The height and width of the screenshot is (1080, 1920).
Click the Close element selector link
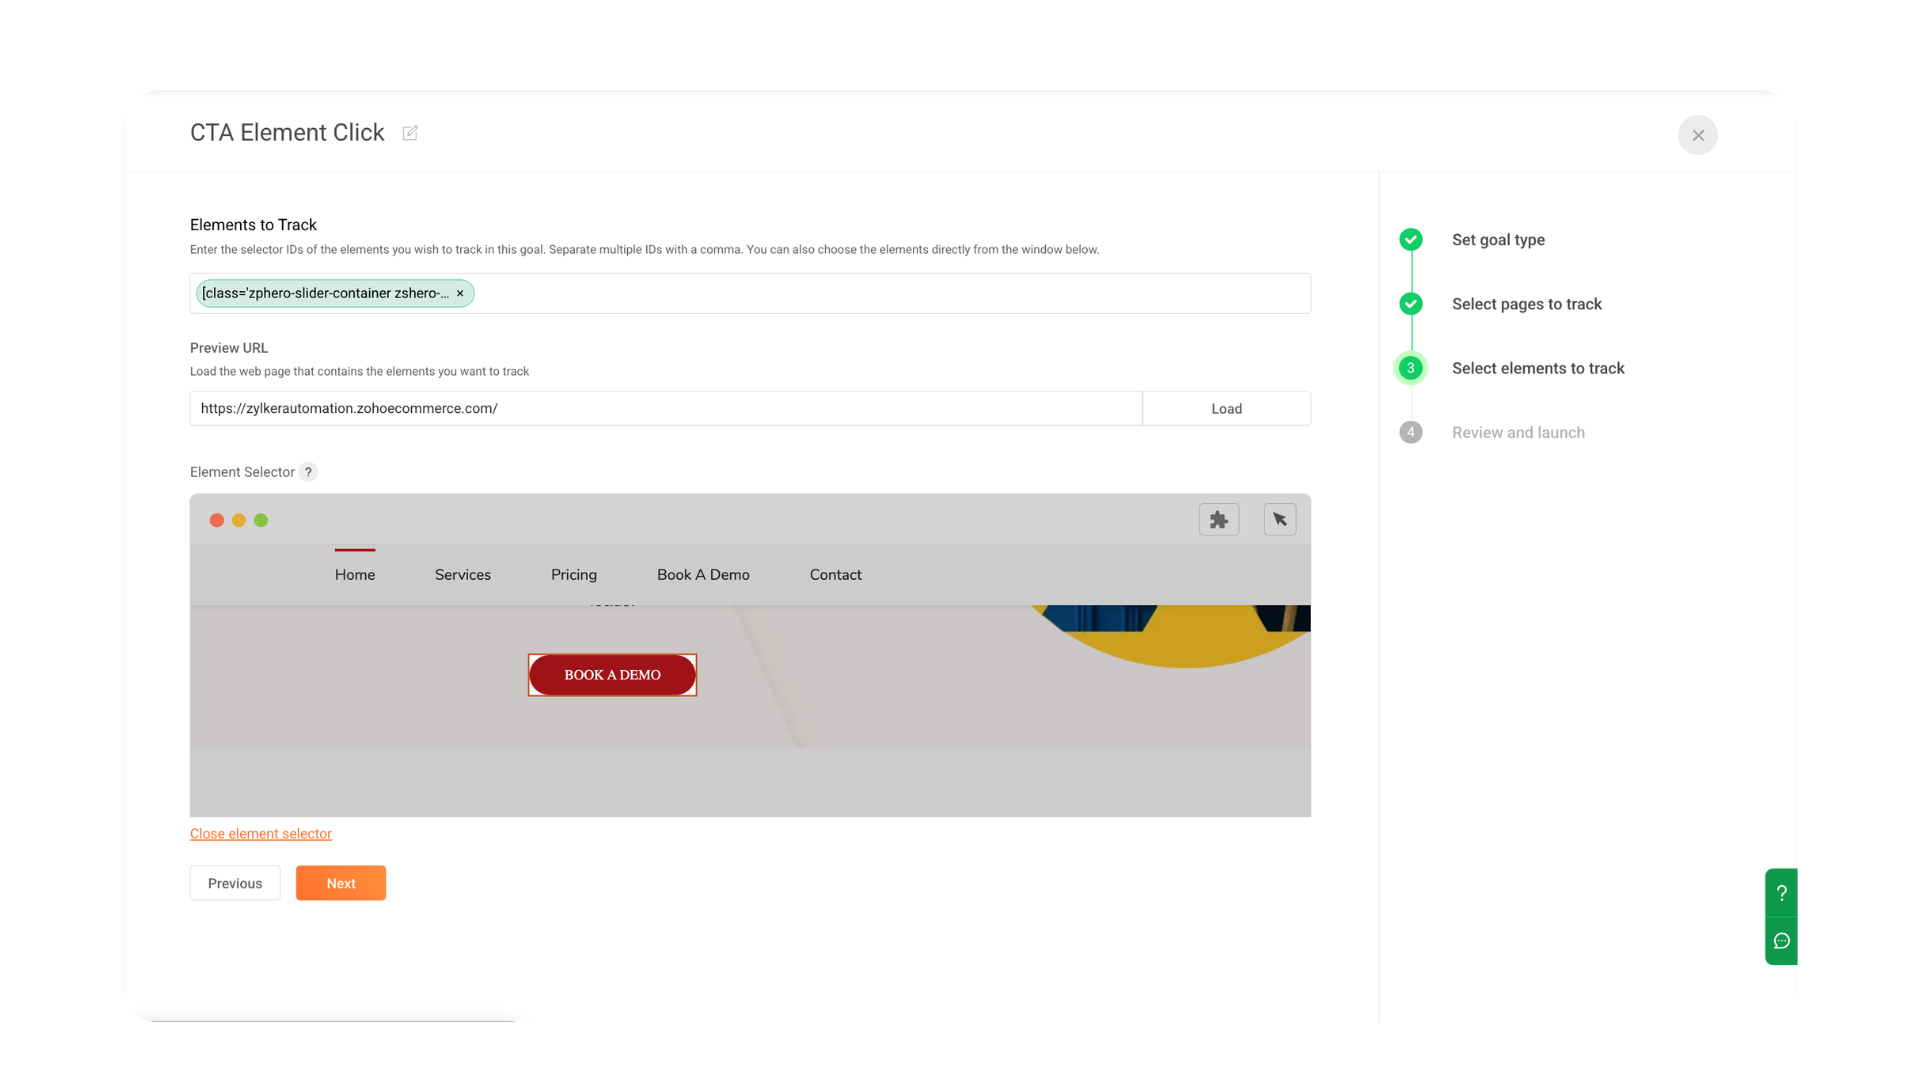point(260,834)
